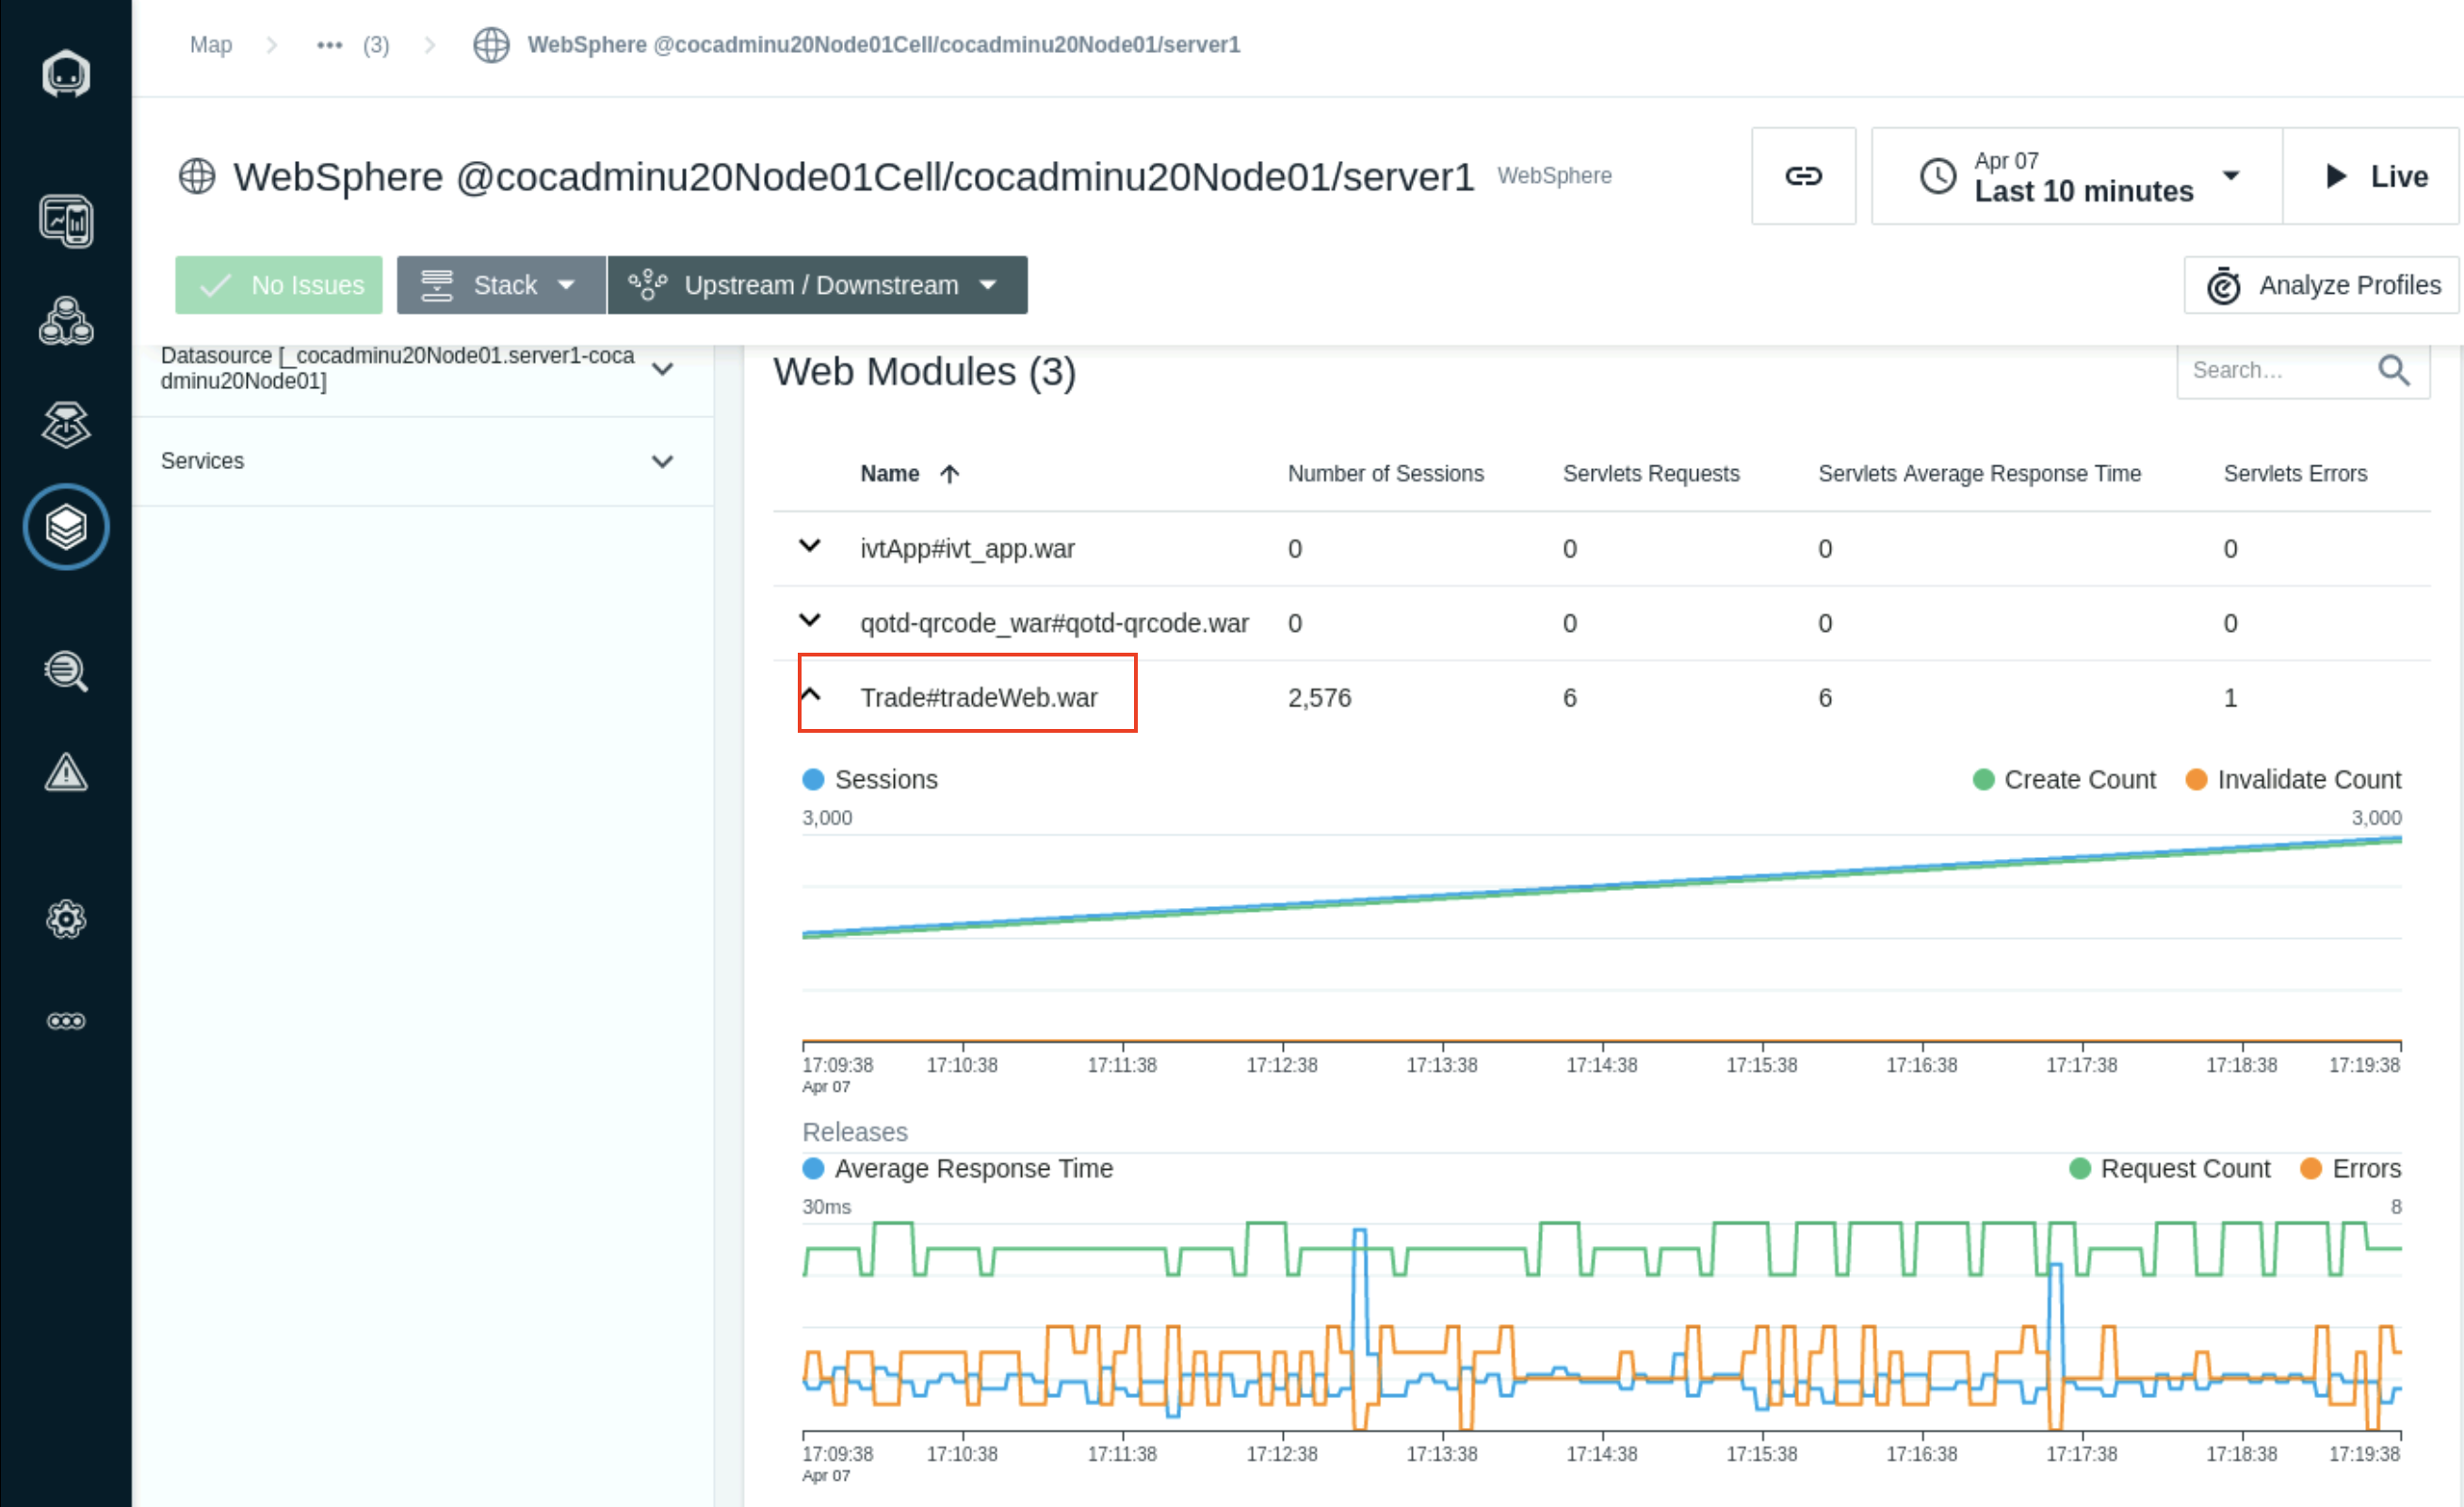Sort by Servlets Errors column
Image resolution: width=2464 pixels, height=1507 pixels.
click(x=2296, y=474)
